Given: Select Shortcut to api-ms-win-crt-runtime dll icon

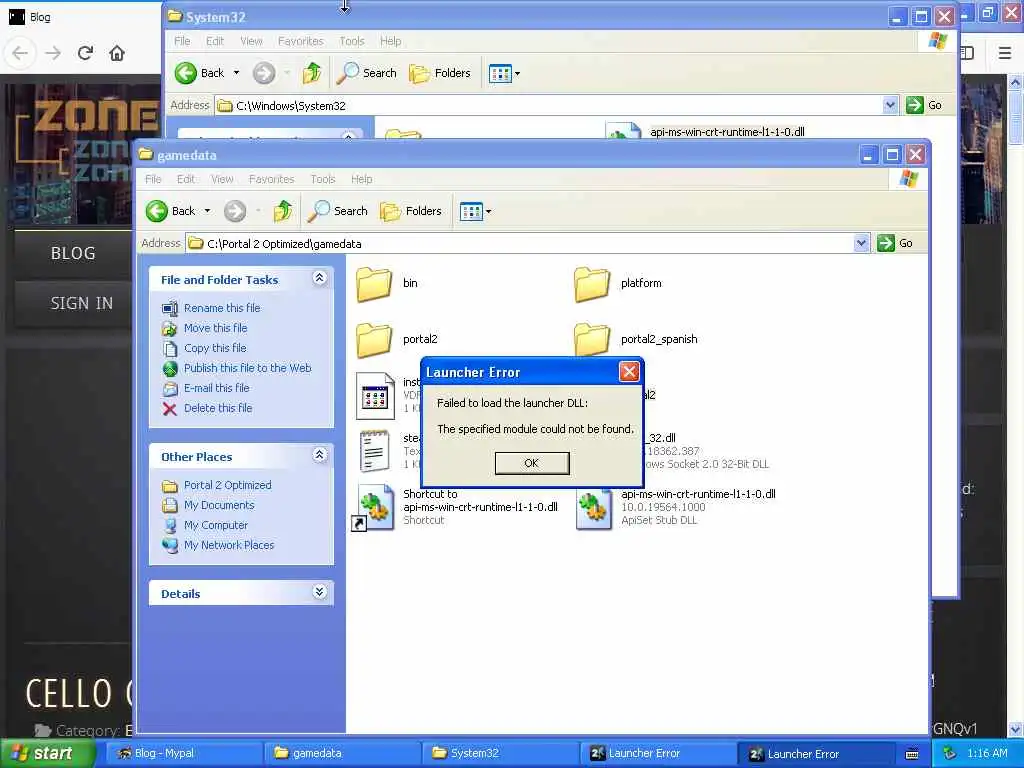Looking at the screenshot, I should tap(374, 507).
